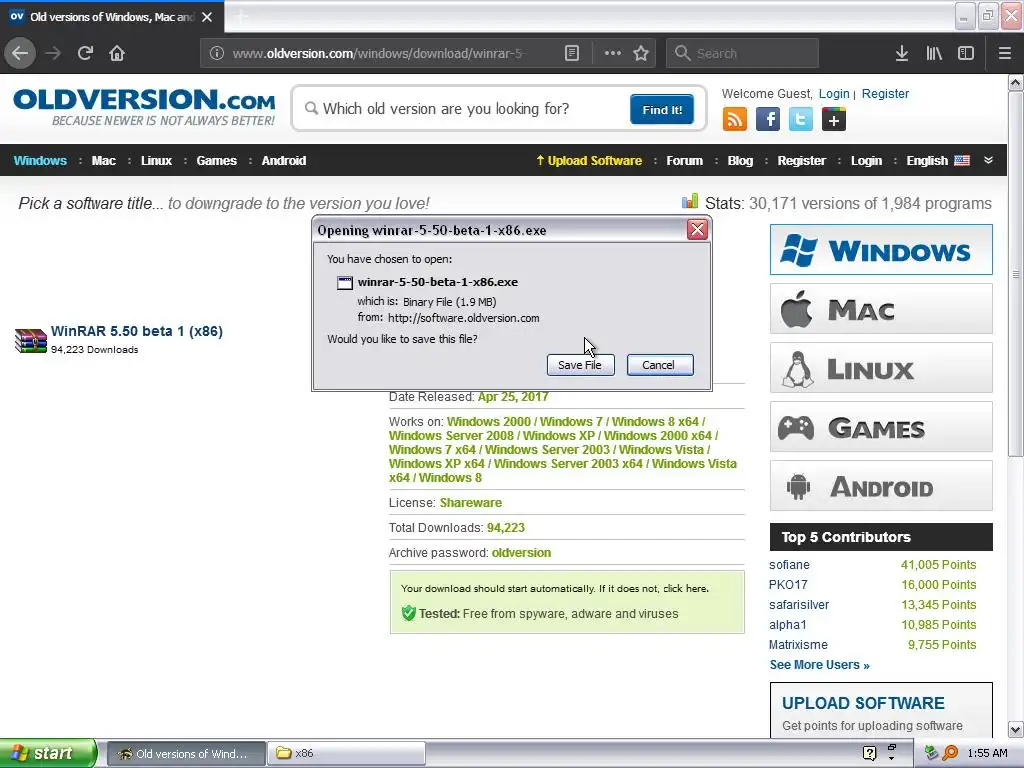Focus the 'Which old version' search field
This screenshot has width=1024, height=768.
[x=464, y=108]
